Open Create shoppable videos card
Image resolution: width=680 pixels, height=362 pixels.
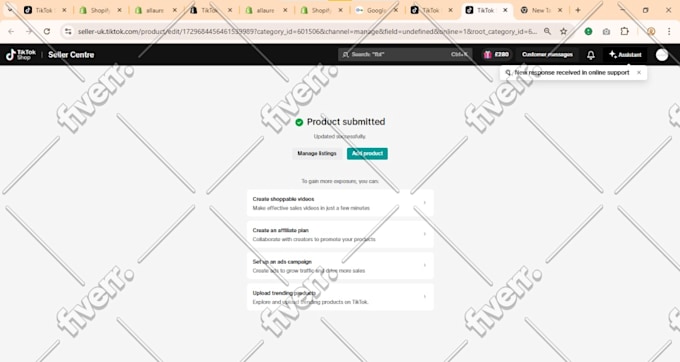point(340,203)
